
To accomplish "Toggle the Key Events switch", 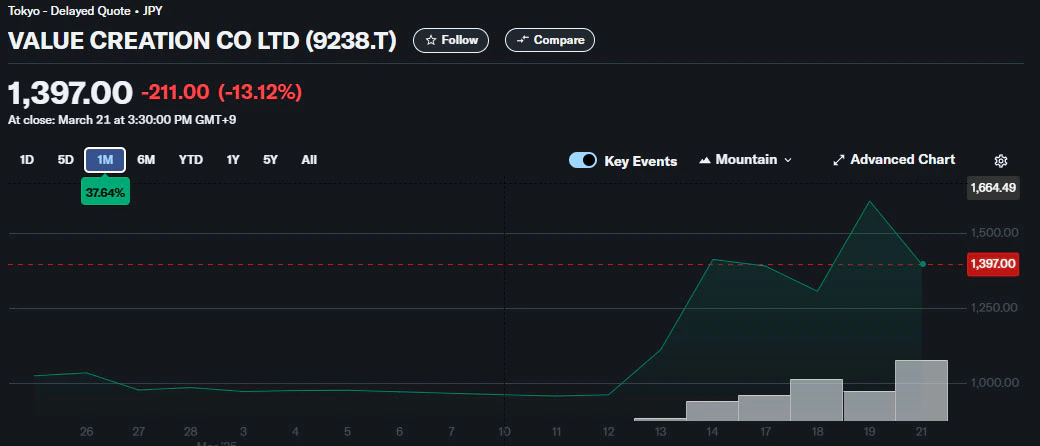I will (x=583, y=161).
